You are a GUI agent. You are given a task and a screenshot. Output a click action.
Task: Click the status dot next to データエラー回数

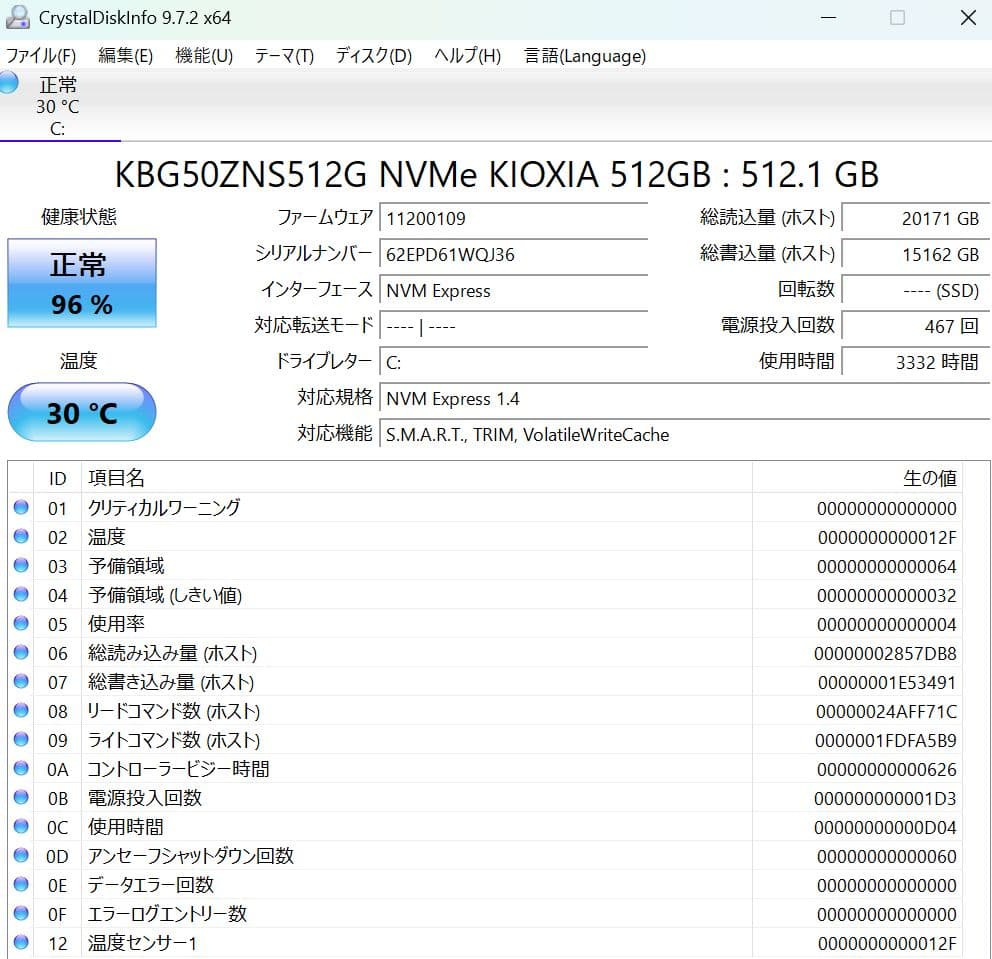(23, 883)
